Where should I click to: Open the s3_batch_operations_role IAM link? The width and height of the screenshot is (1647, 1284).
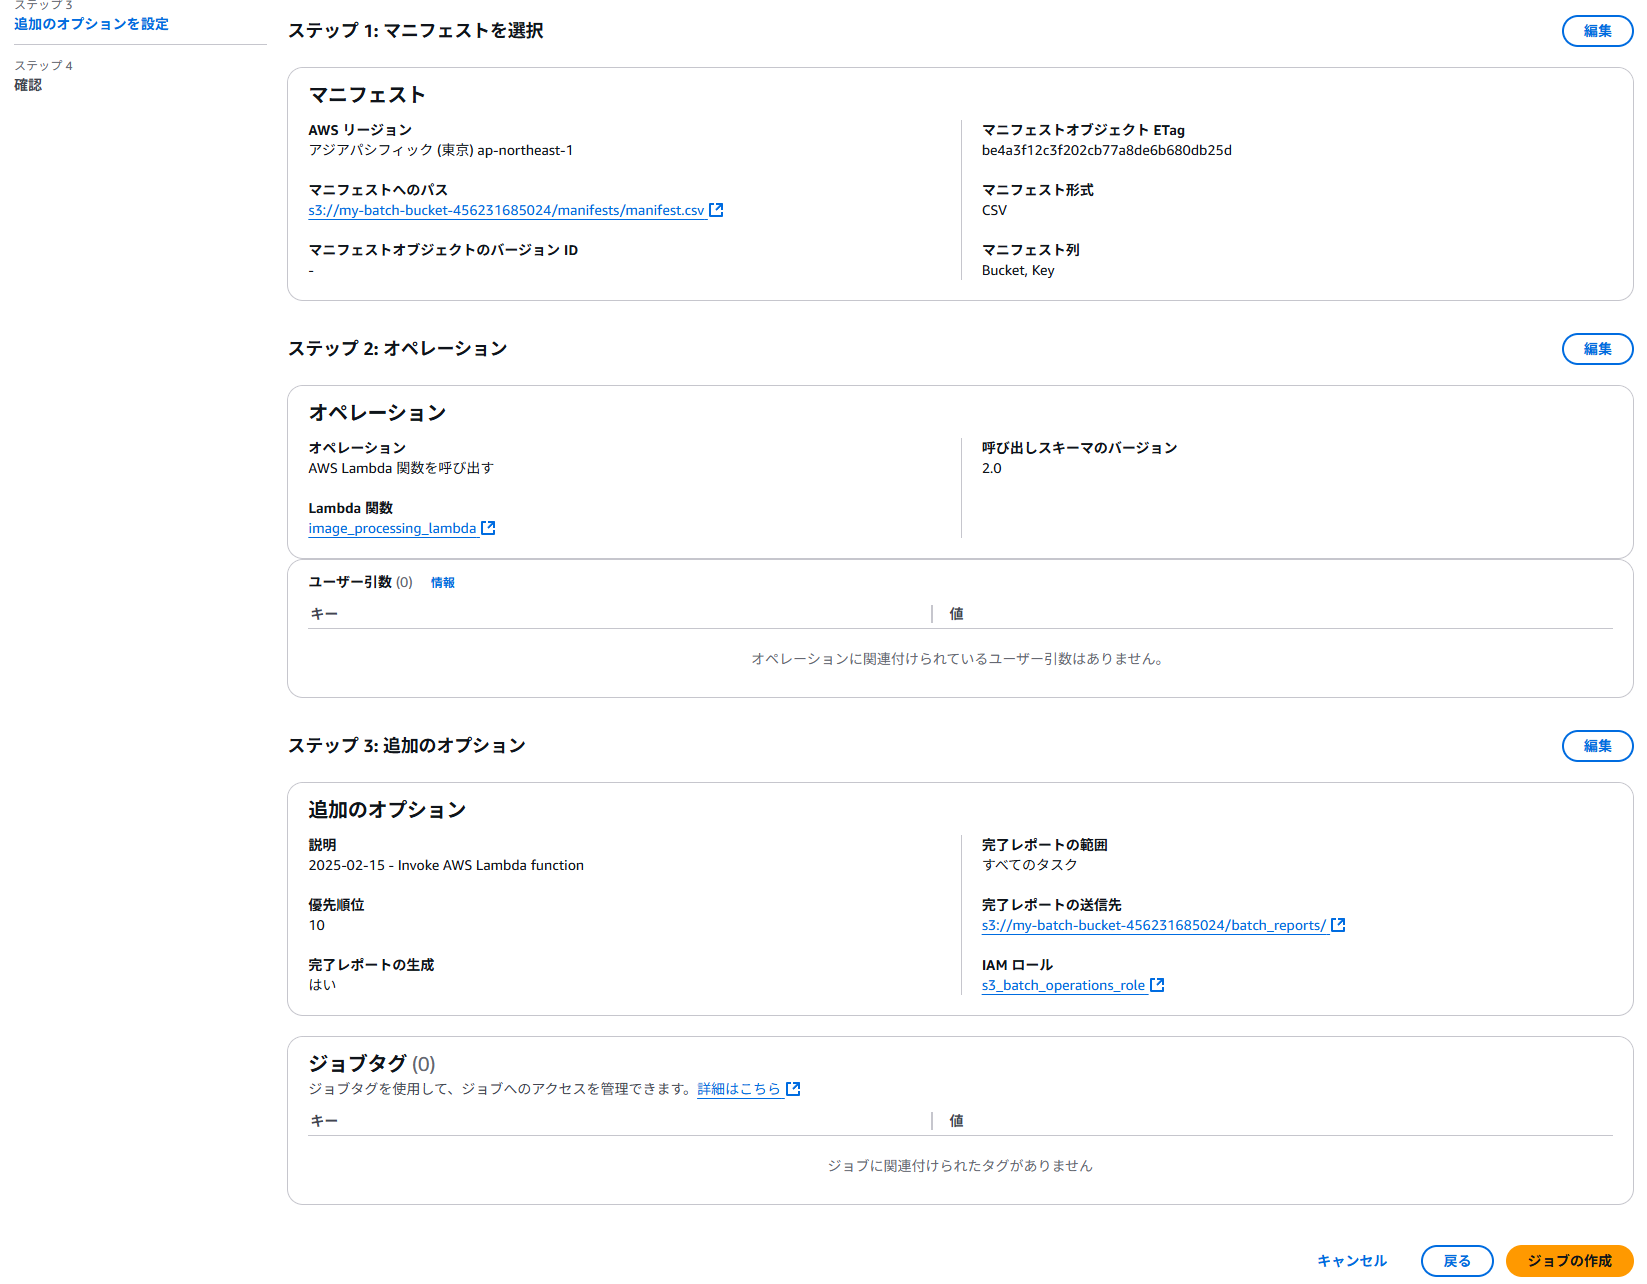pos(1063,985)
